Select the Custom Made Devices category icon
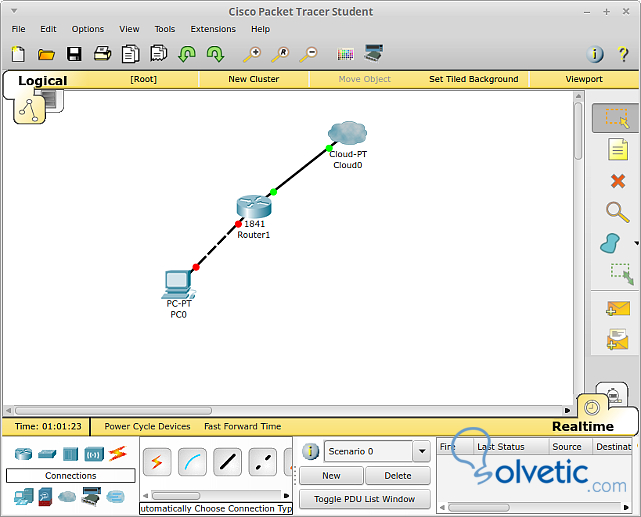 [x=91, y=496]
